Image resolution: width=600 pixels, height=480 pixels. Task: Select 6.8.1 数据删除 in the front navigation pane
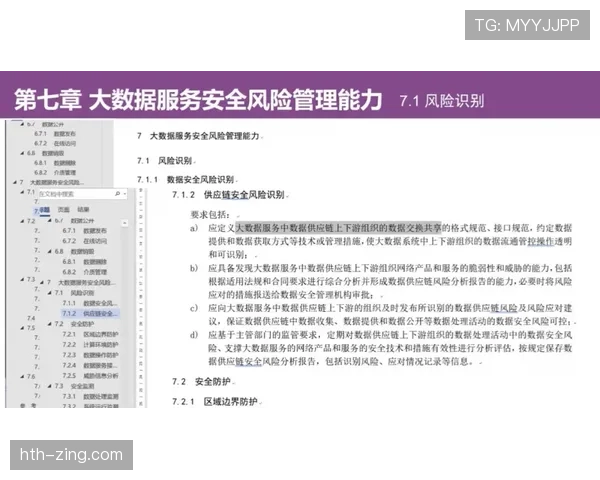pos(85,261)
